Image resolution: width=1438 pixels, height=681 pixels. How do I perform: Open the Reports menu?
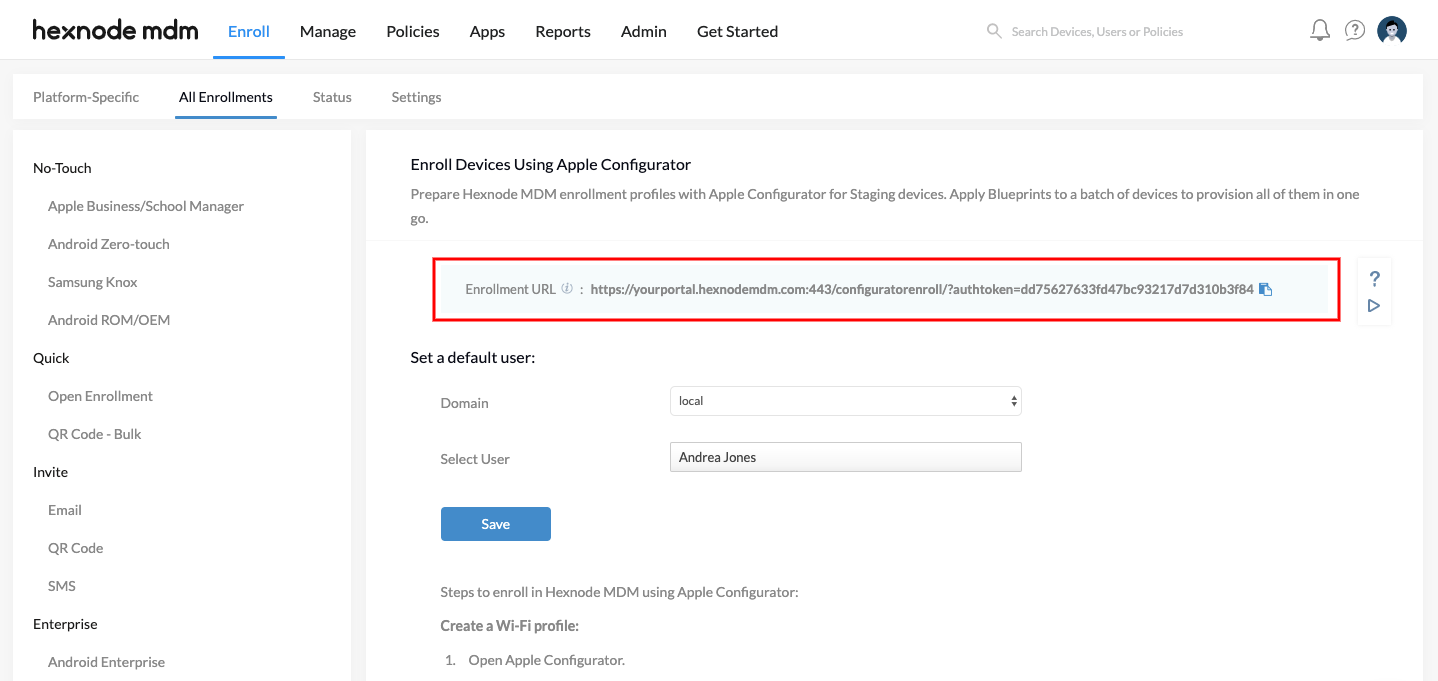563,31
